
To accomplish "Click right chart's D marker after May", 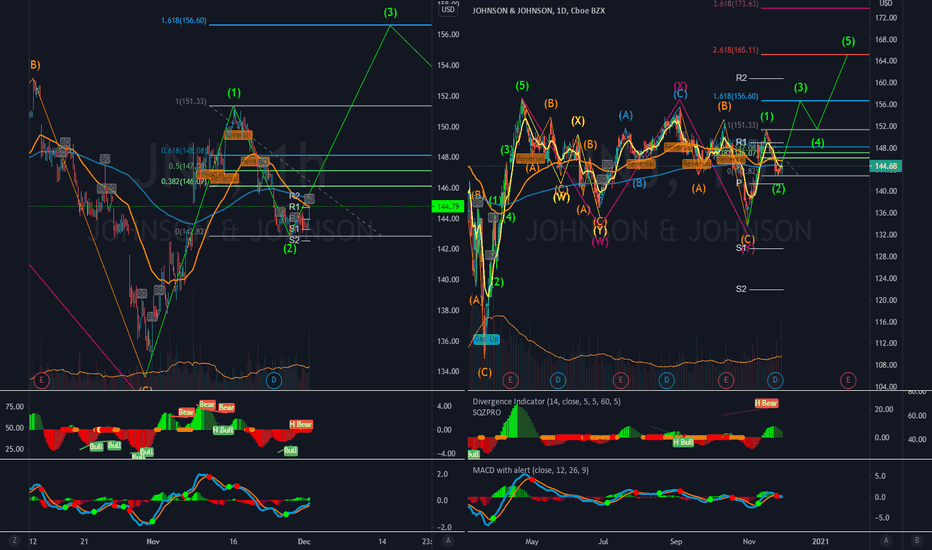I will (x=558, y=380).
